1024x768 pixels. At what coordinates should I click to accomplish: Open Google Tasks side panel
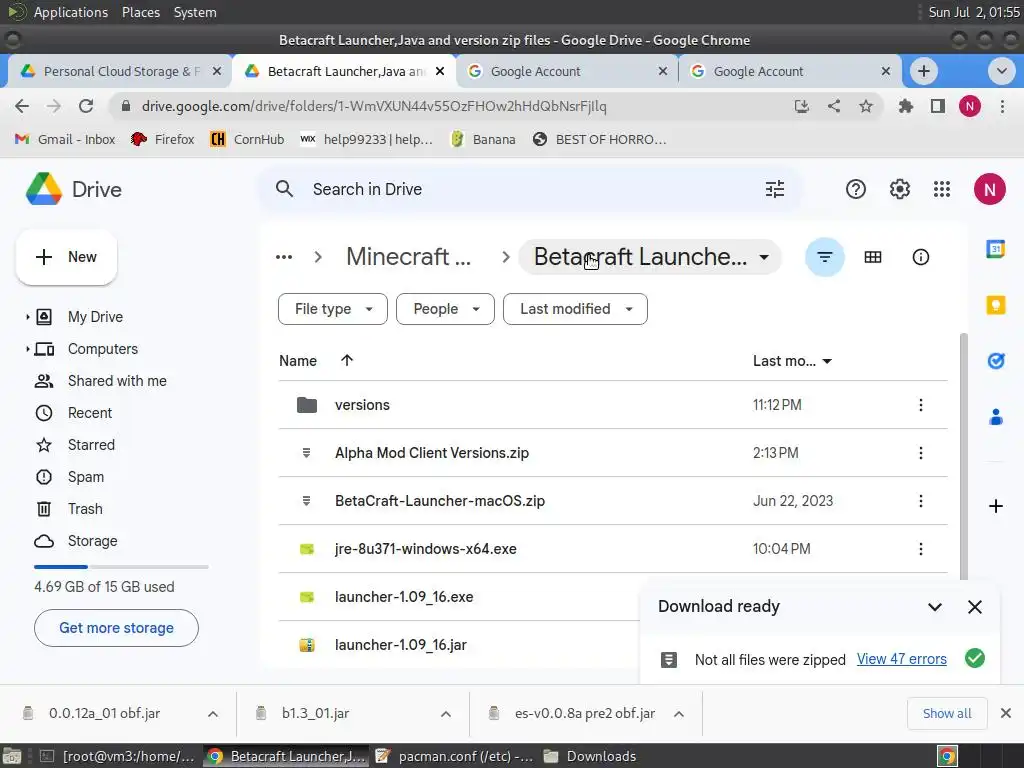pos(995,360)
